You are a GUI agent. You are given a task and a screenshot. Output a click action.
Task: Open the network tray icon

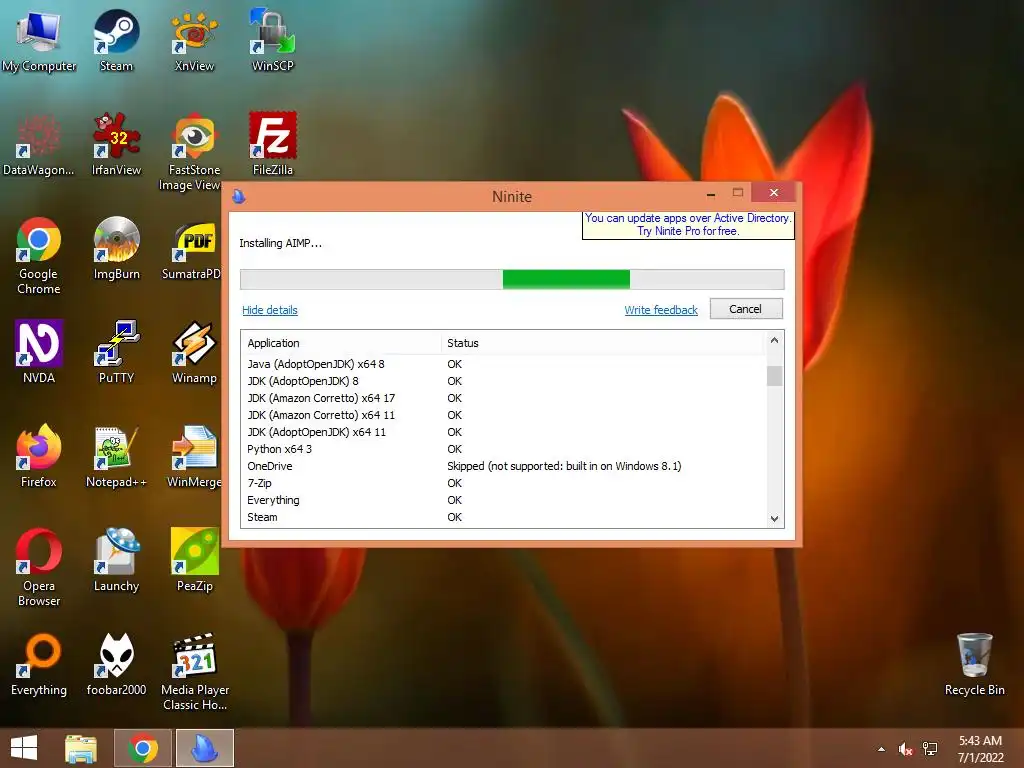(930, 749)
